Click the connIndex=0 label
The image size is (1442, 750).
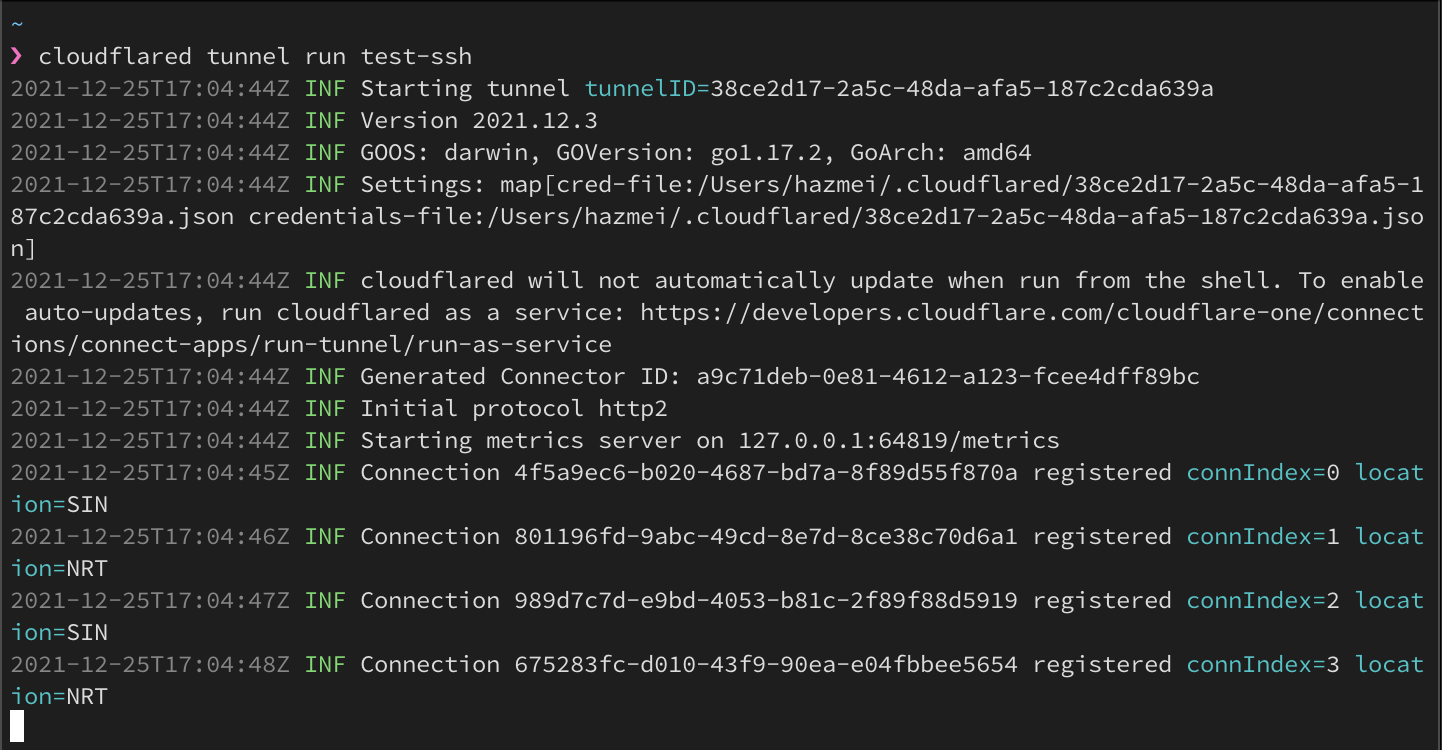(x=1262, y=472)
